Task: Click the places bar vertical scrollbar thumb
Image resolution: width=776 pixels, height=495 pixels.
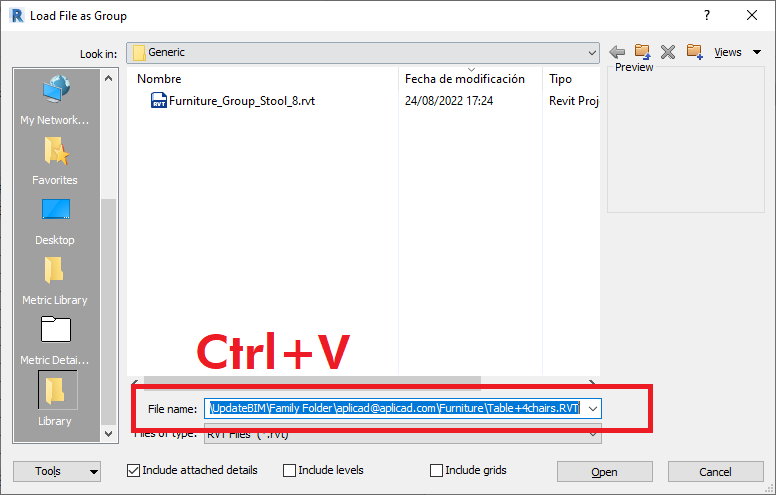Action: click(108, 312)
